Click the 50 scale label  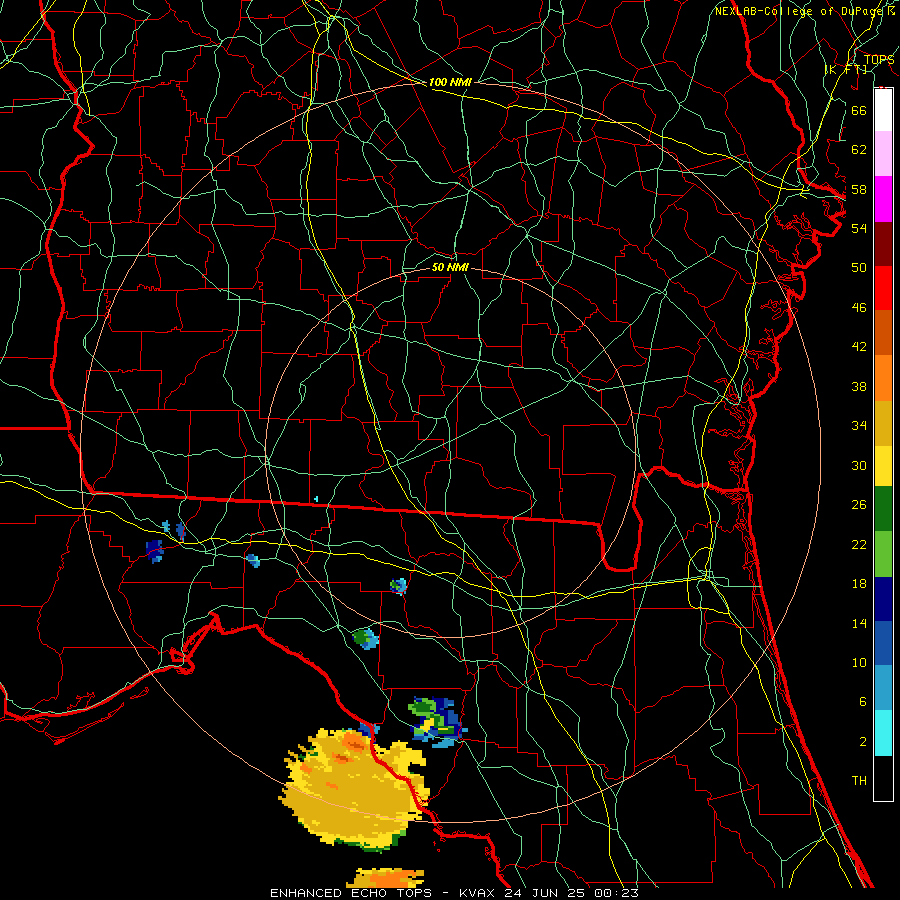click(859, 268)
